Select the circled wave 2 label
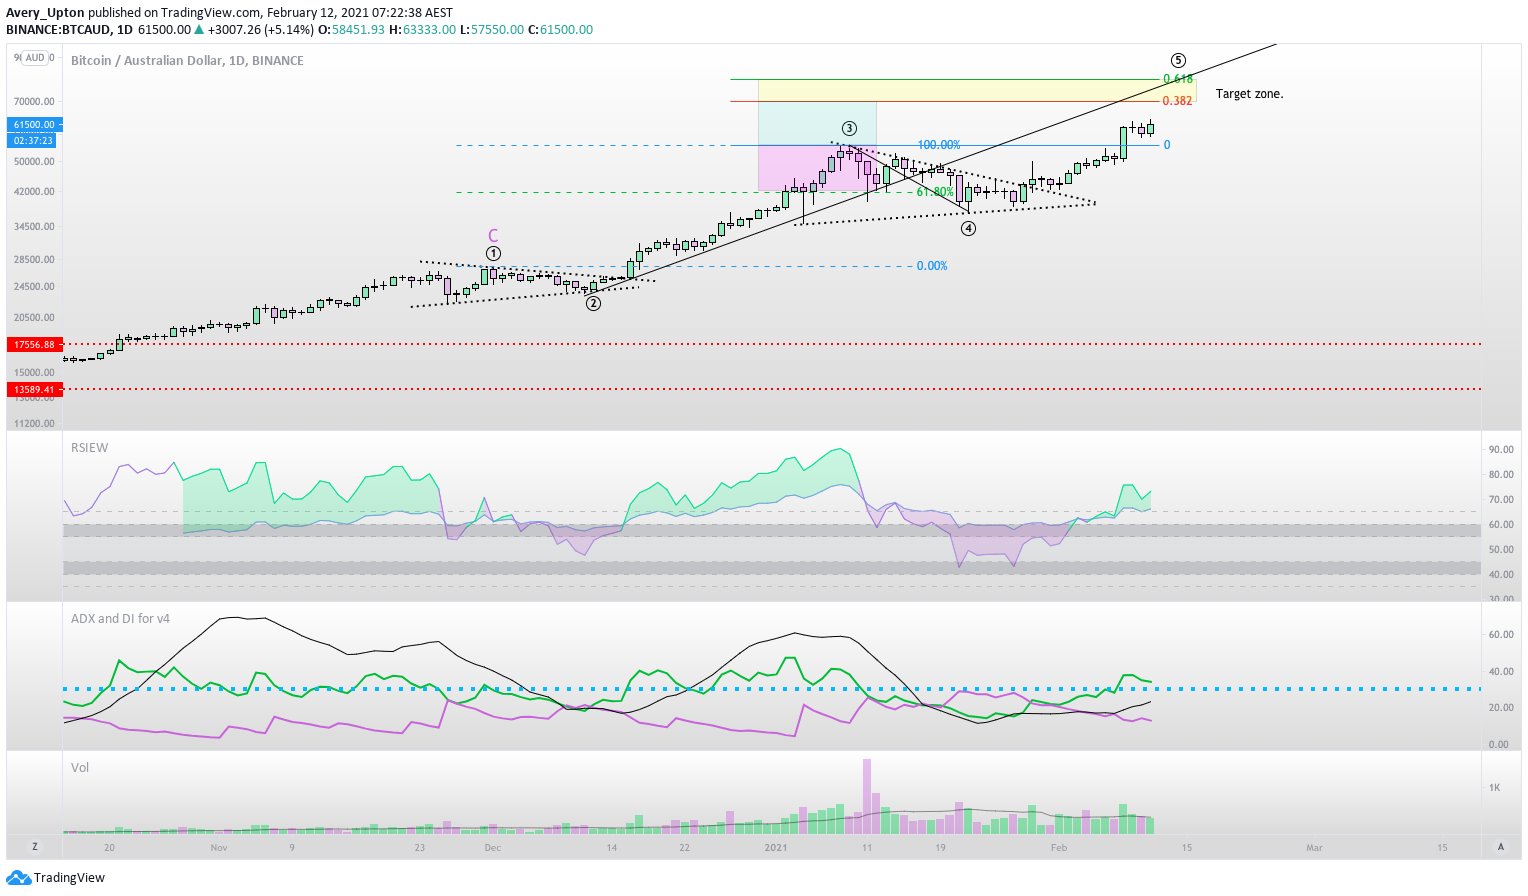Screen dimensions: 1528x896 coord(593,303)
